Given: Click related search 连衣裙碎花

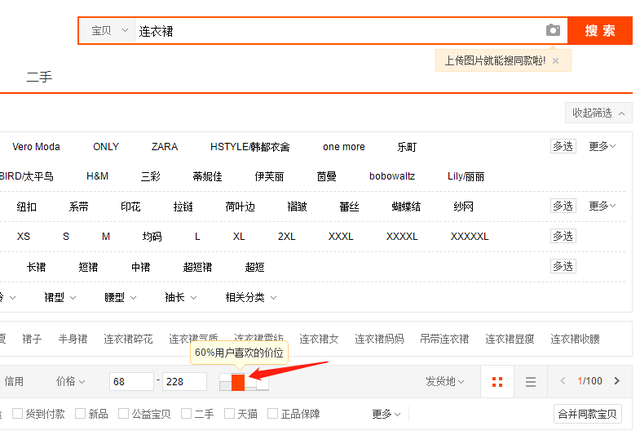Looking at the screenshot, I should tap(128, 339).
